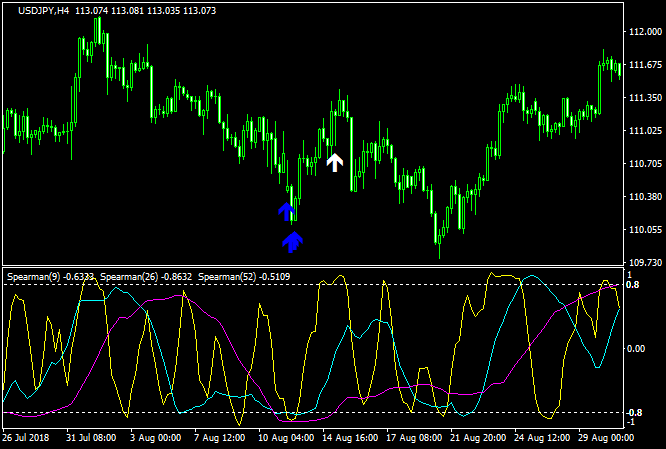Click the 3 Aug 00:00 time label
The width and height of the screenshot is (666, 449).
155,438
